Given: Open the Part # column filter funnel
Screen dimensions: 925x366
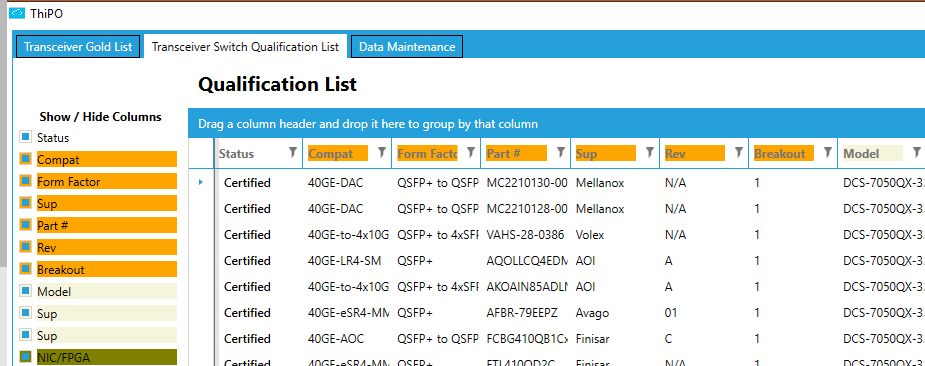Looking at the screenshot, I should coord(560,152).
